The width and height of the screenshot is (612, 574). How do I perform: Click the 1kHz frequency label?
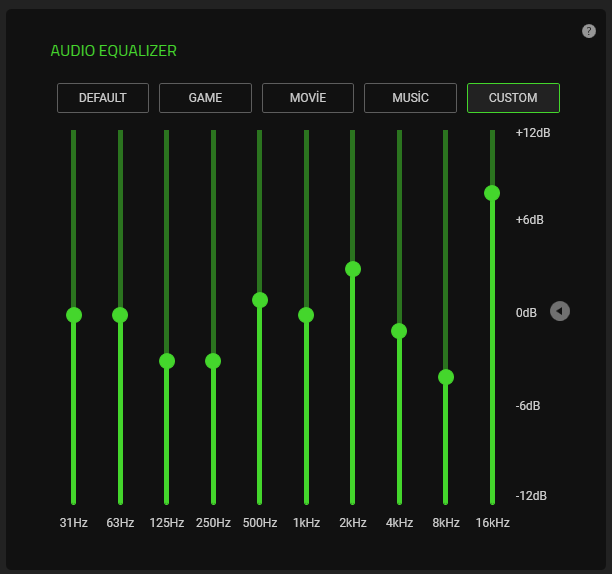(306, 522)
